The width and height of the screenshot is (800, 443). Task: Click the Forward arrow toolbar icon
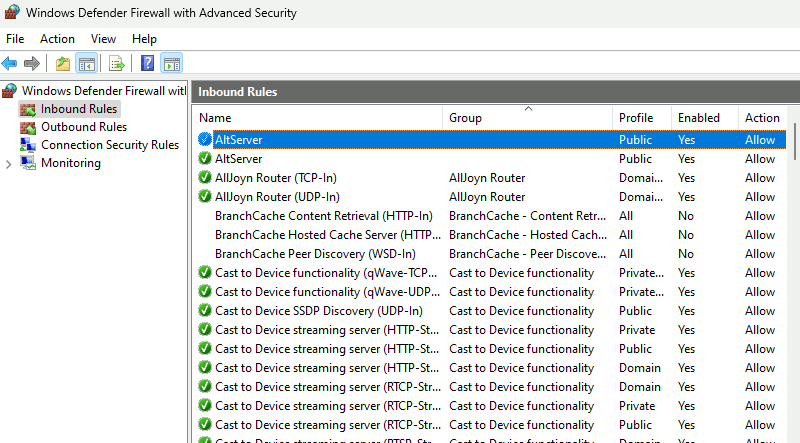[x=32, y=64]
